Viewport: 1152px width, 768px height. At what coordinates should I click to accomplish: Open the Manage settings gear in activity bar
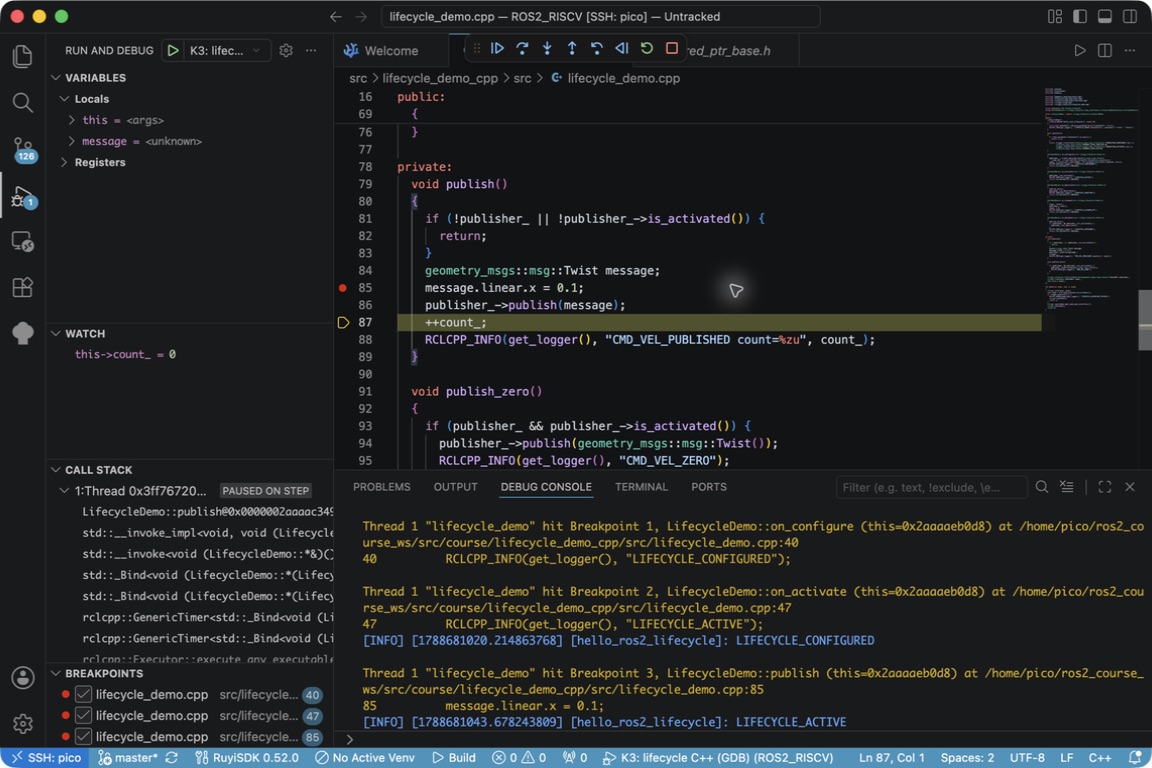point(23,724)
